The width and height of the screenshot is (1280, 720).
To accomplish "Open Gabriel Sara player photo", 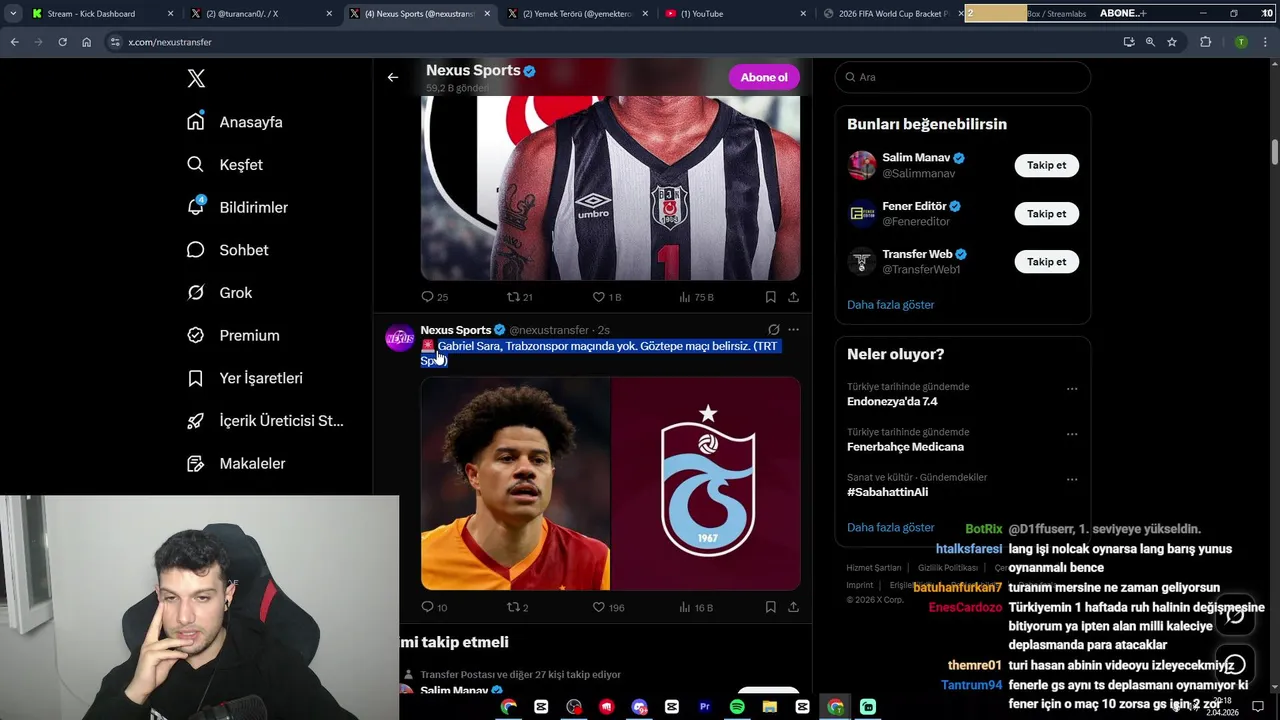I will click(x=515, y=483).
